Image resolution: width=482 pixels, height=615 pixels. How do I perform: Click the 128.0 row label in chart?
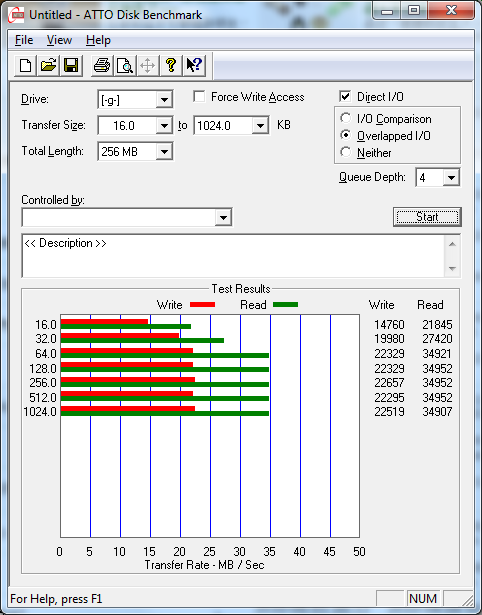pyautogui.click(x=43, y=369)
